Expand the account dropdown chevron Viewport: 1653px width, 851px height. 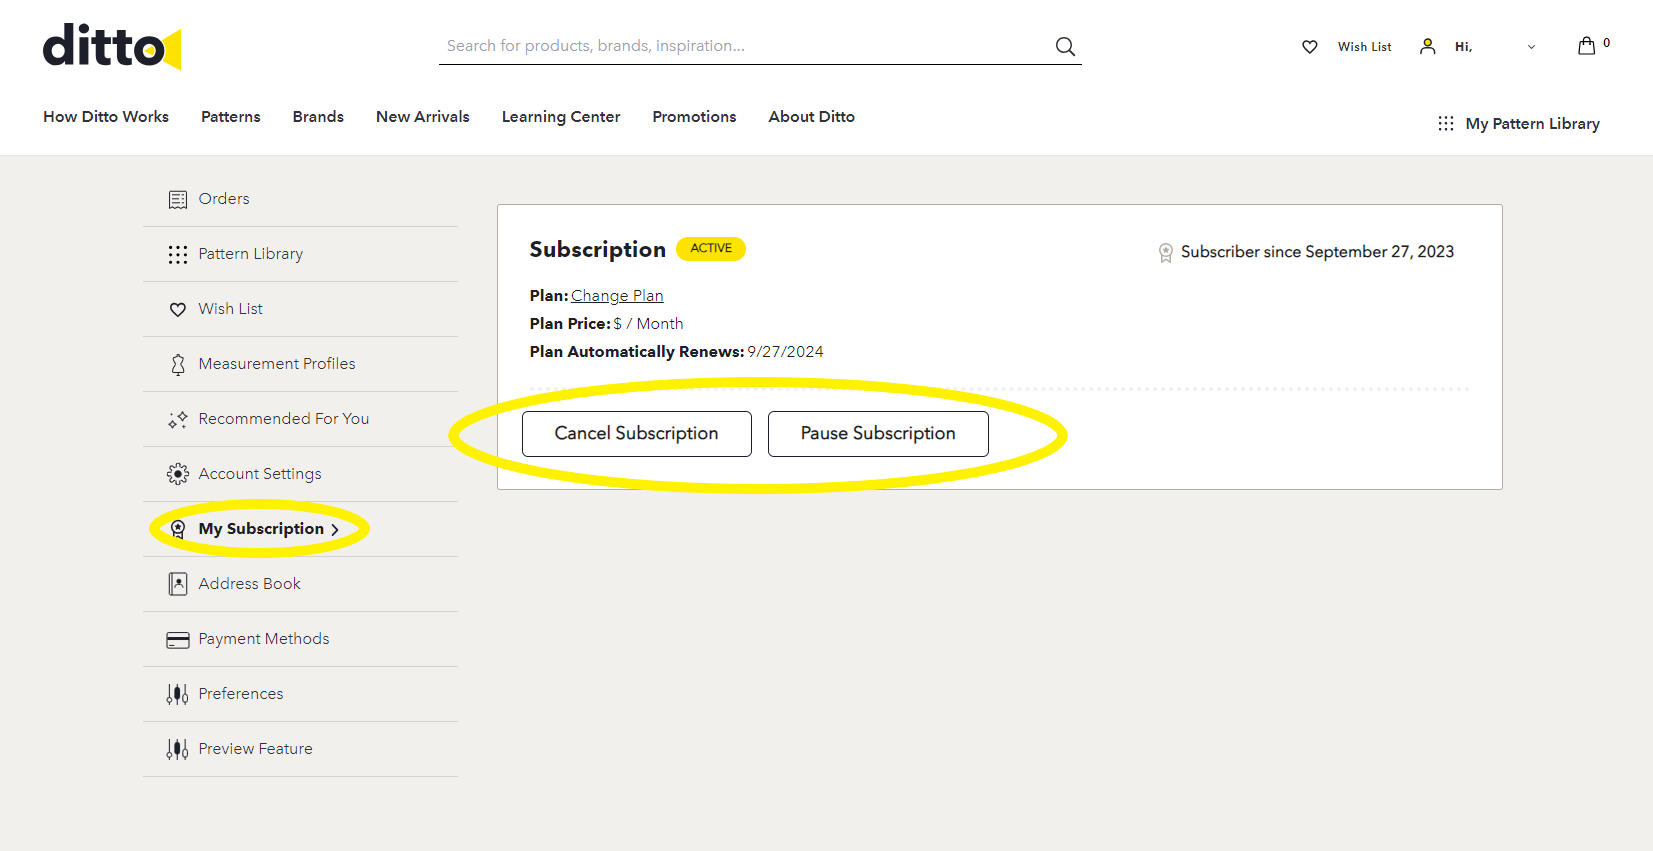[1531, 47]
